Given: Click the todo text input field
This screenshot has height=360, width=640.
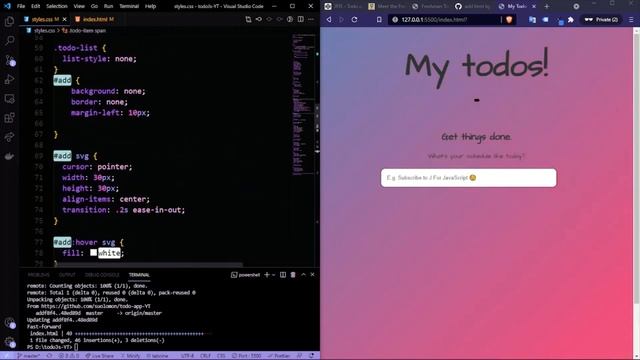Looking at the screenshot, I should coord(469,178).
